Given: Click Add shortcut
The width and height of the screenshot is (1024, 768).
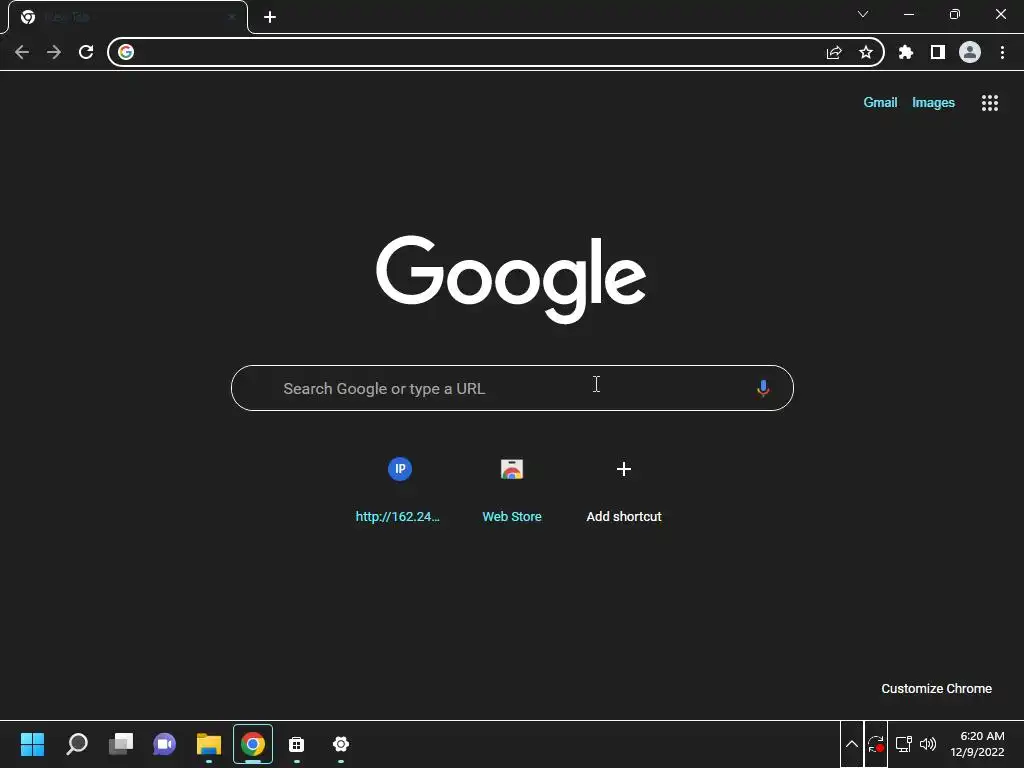Looking at the screenshot, I should pyautogui.click(x=624, y=488).
